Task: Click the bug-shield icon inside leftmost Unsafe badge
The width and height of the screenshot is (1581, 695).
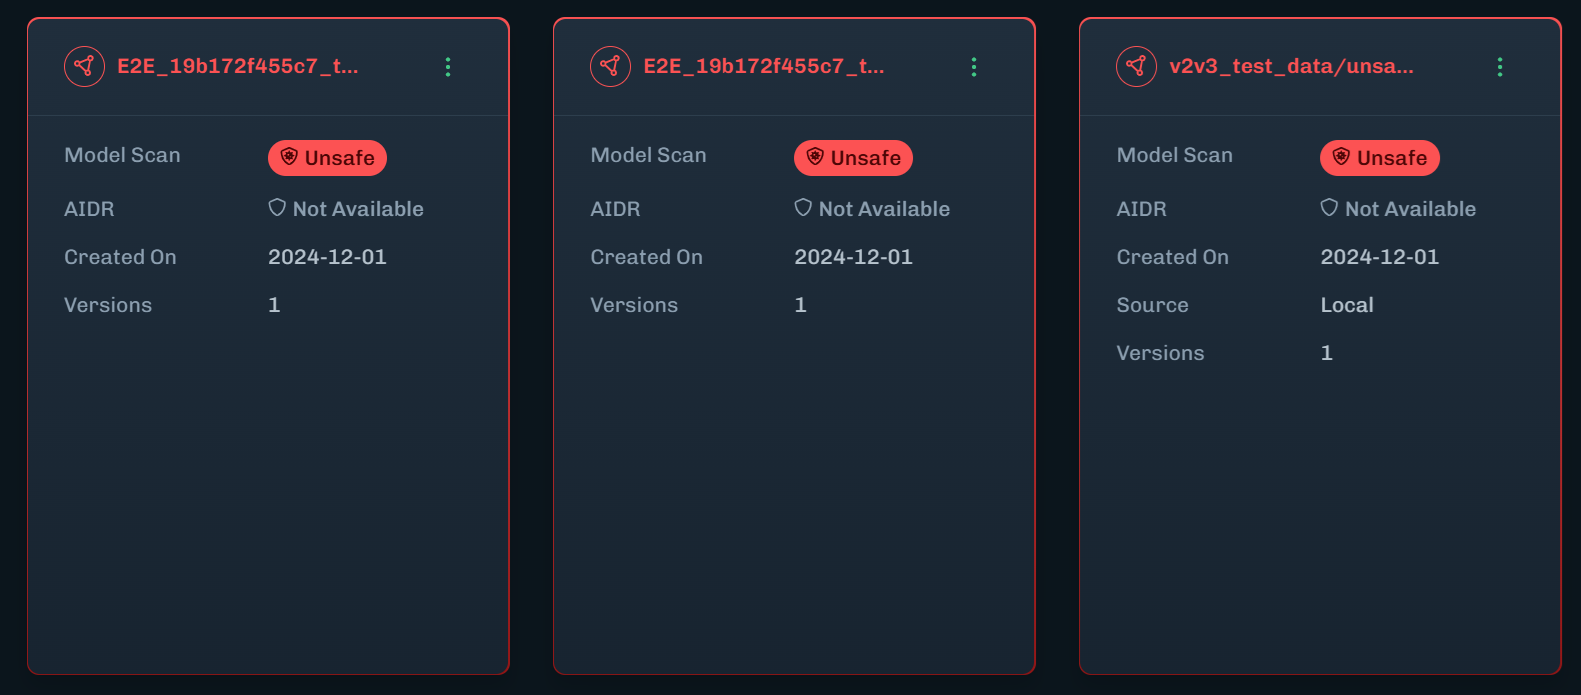Action: tap(289, 157)
